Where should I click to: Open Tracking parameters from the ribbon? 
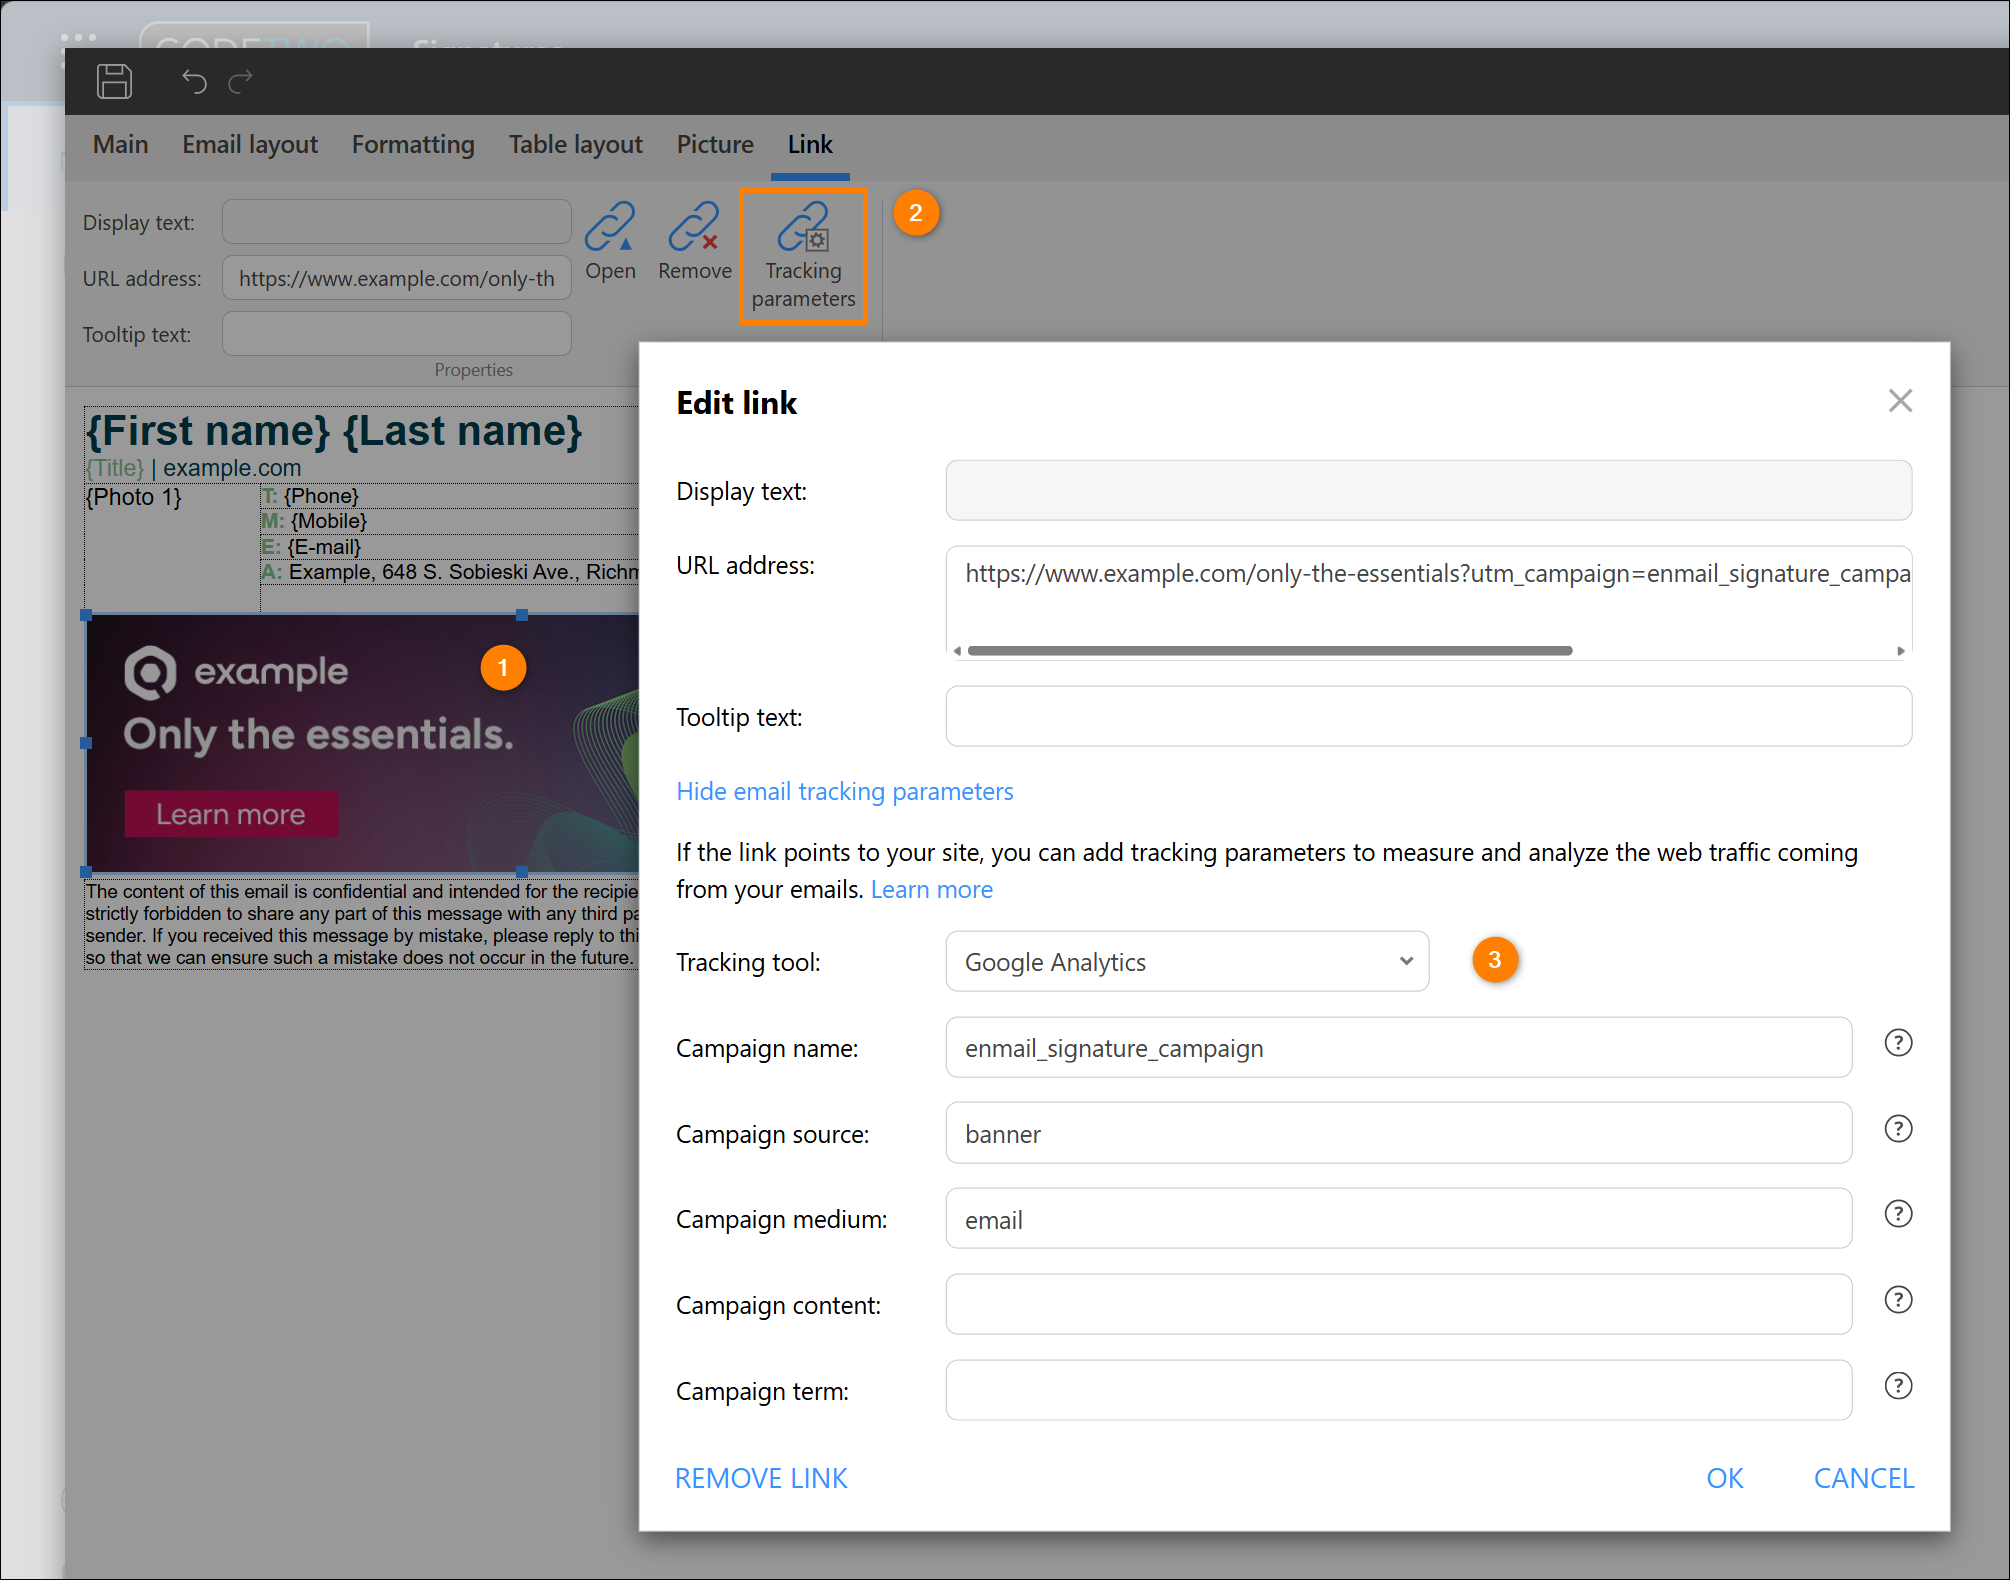coord(803,256)
